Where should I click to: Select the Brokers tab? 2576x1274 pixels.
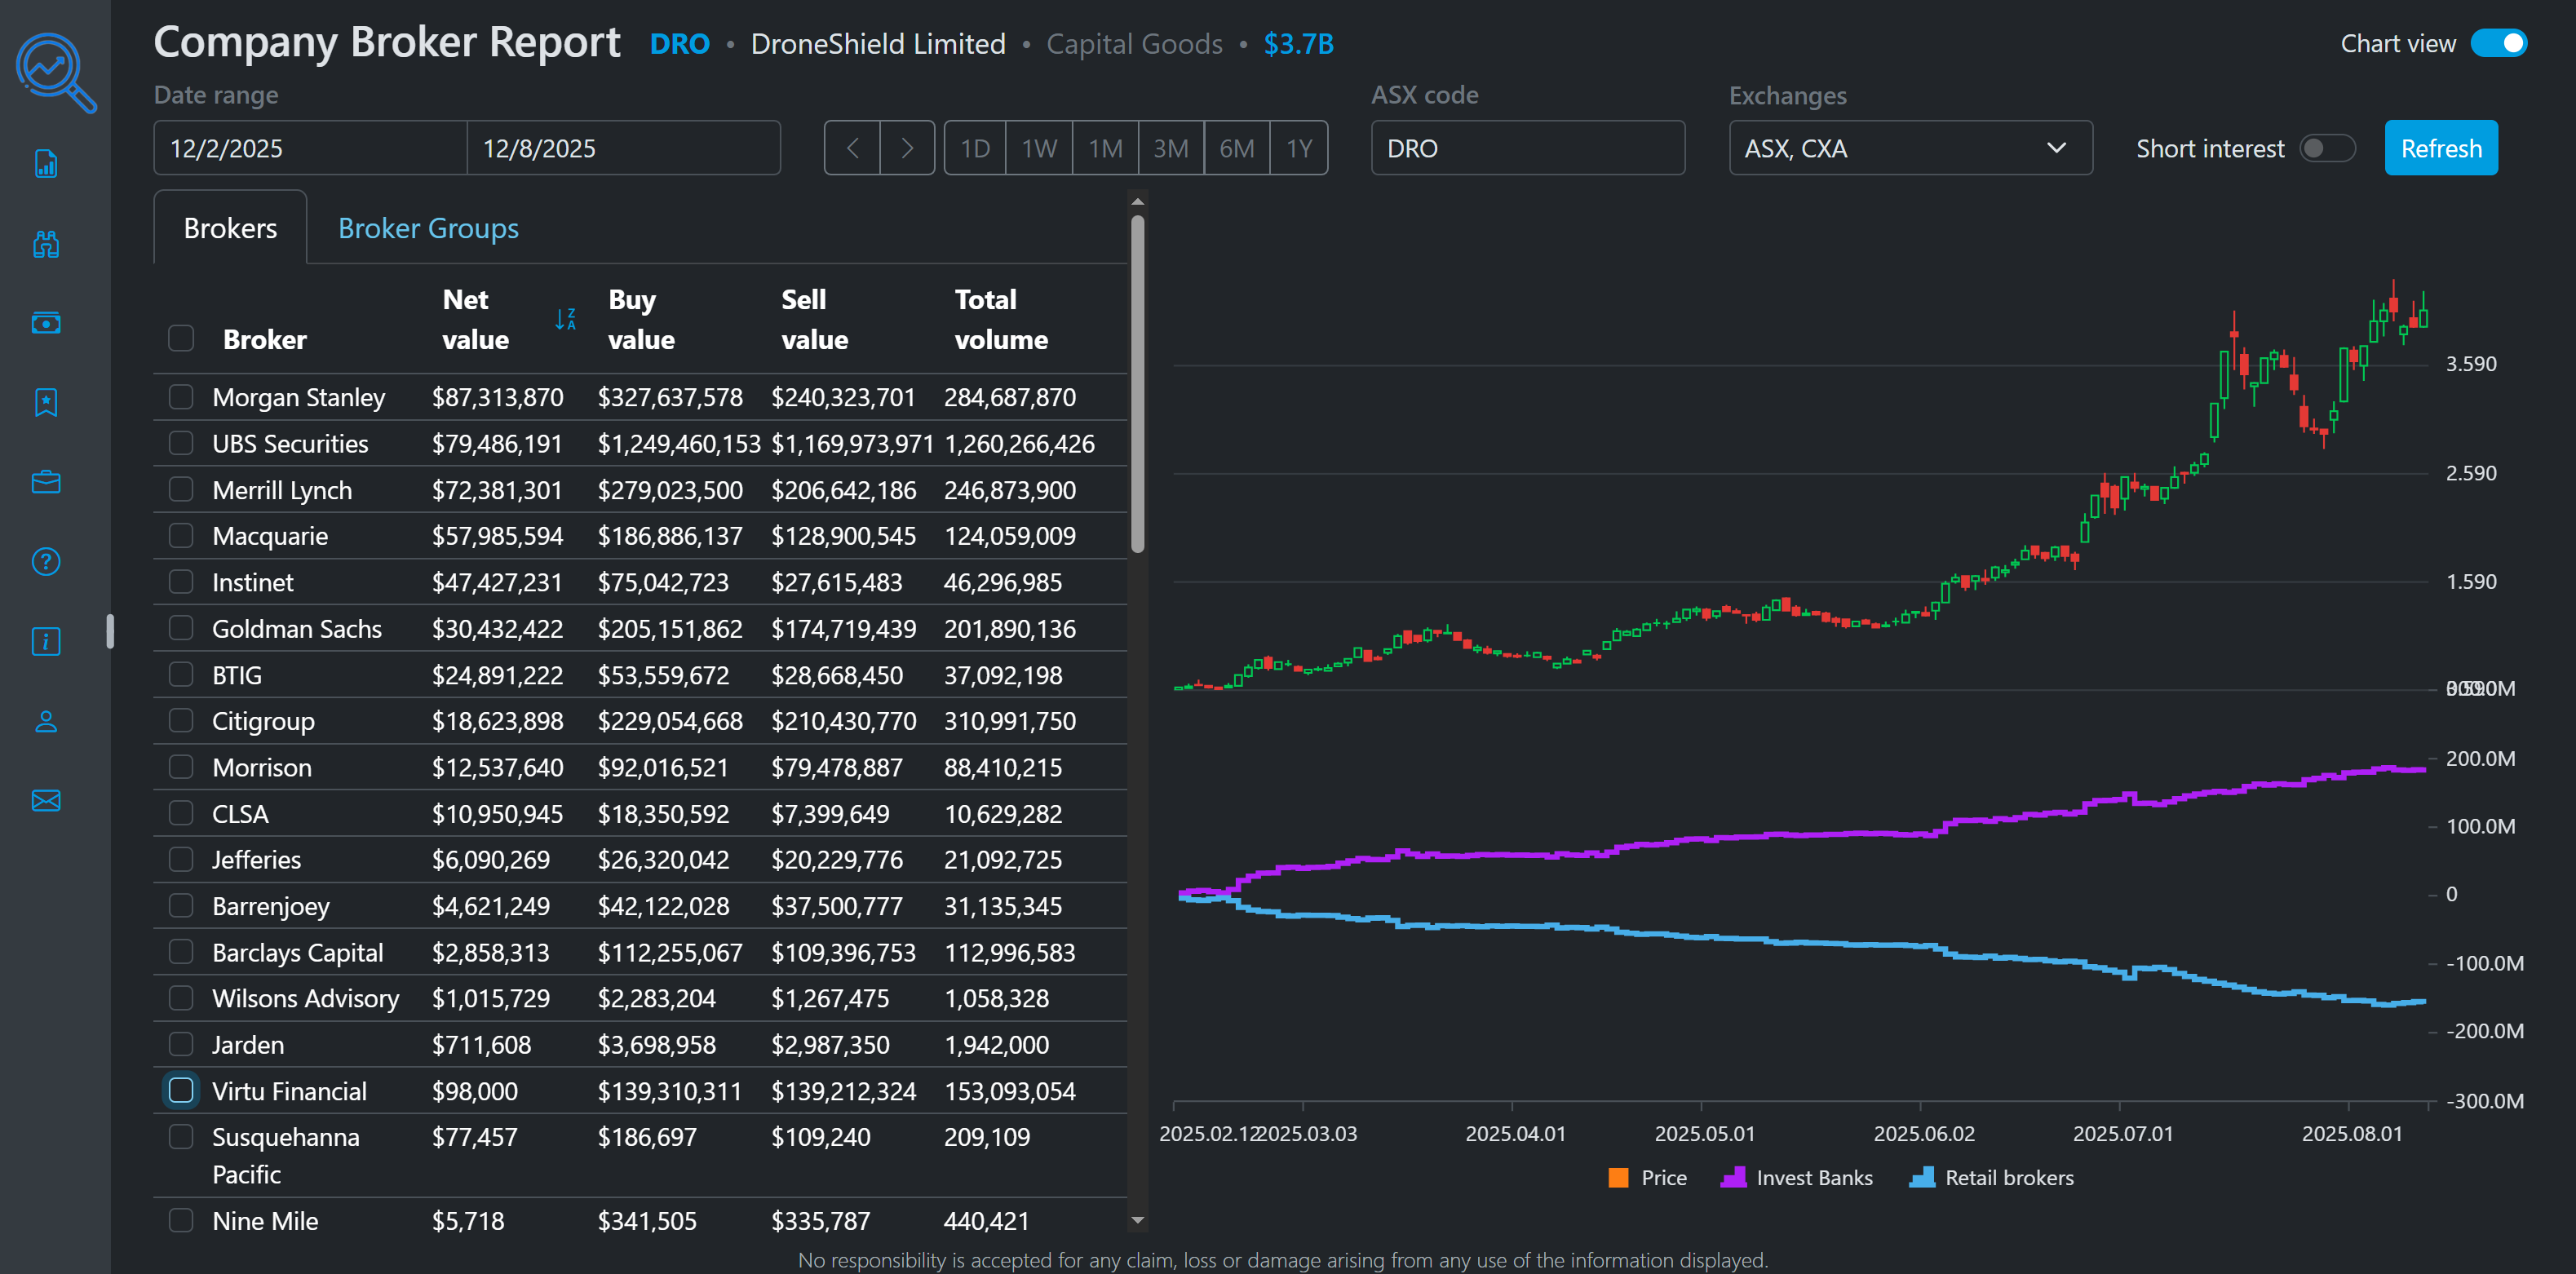(229, 228)
